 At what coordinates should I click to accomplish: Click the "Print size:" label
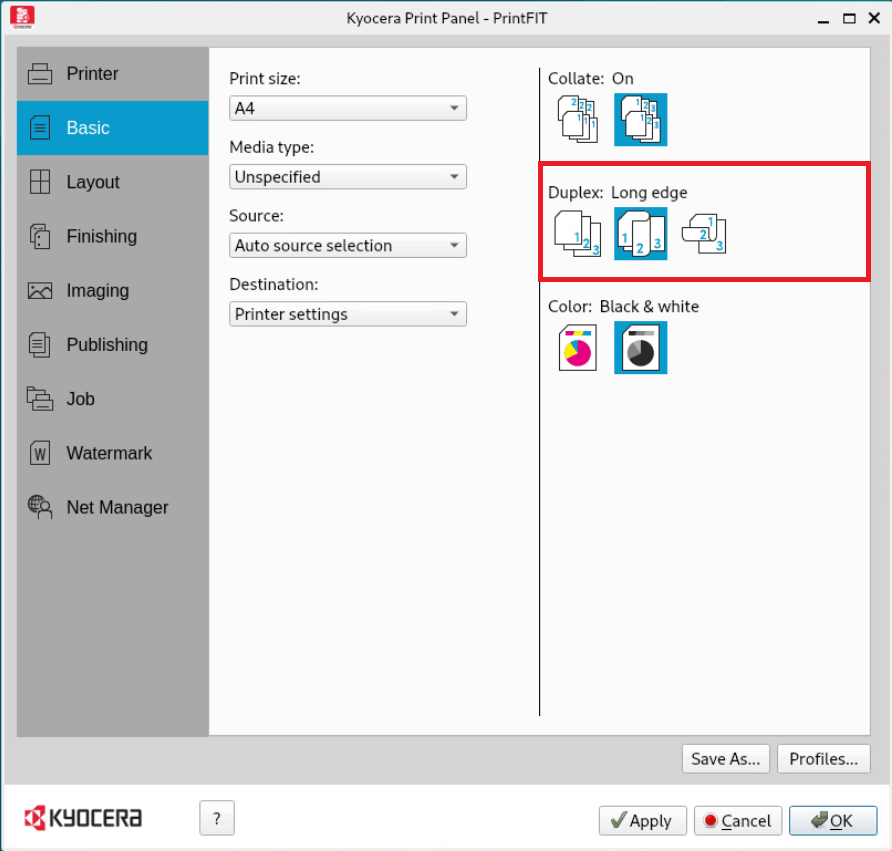tap(265, 79)
